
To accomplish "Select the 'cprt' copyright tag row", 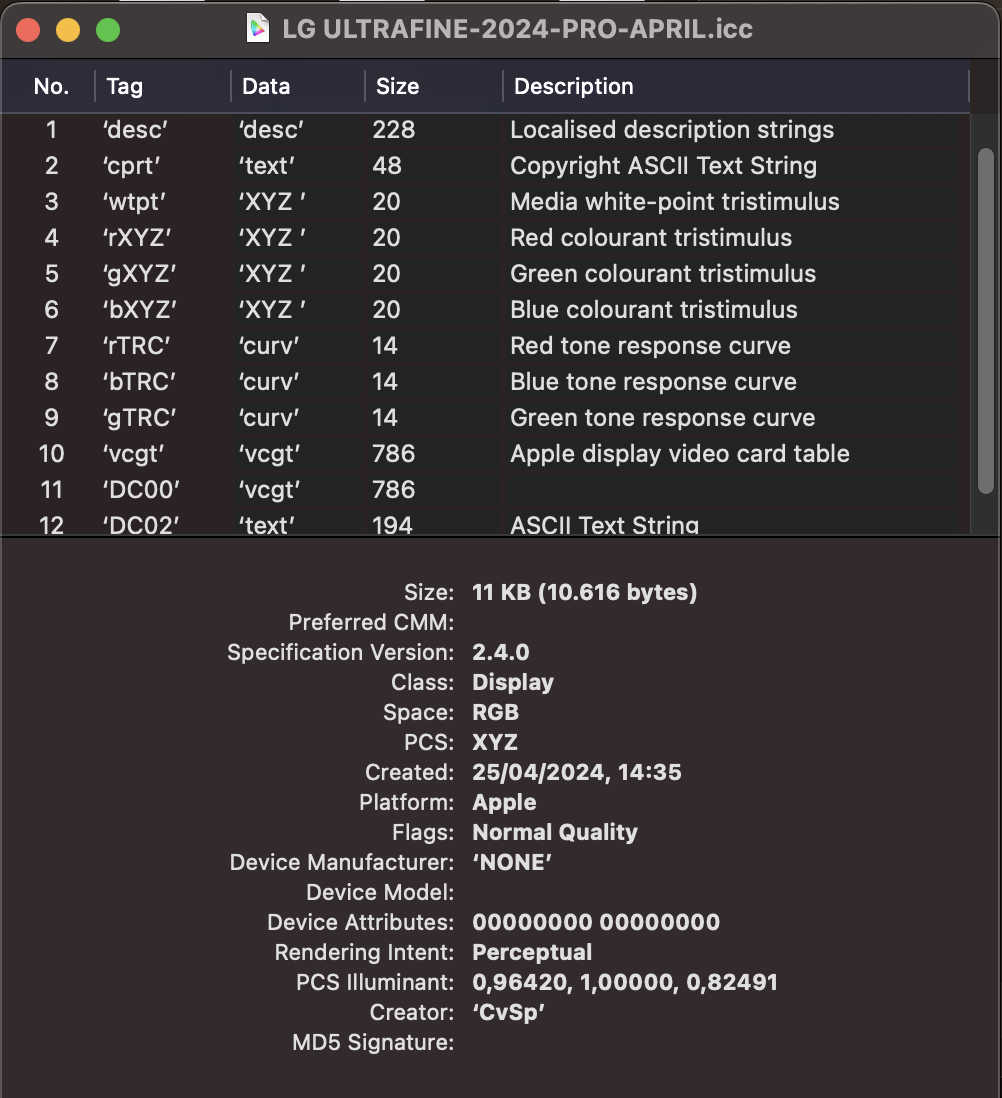I will tap(480, 166).
